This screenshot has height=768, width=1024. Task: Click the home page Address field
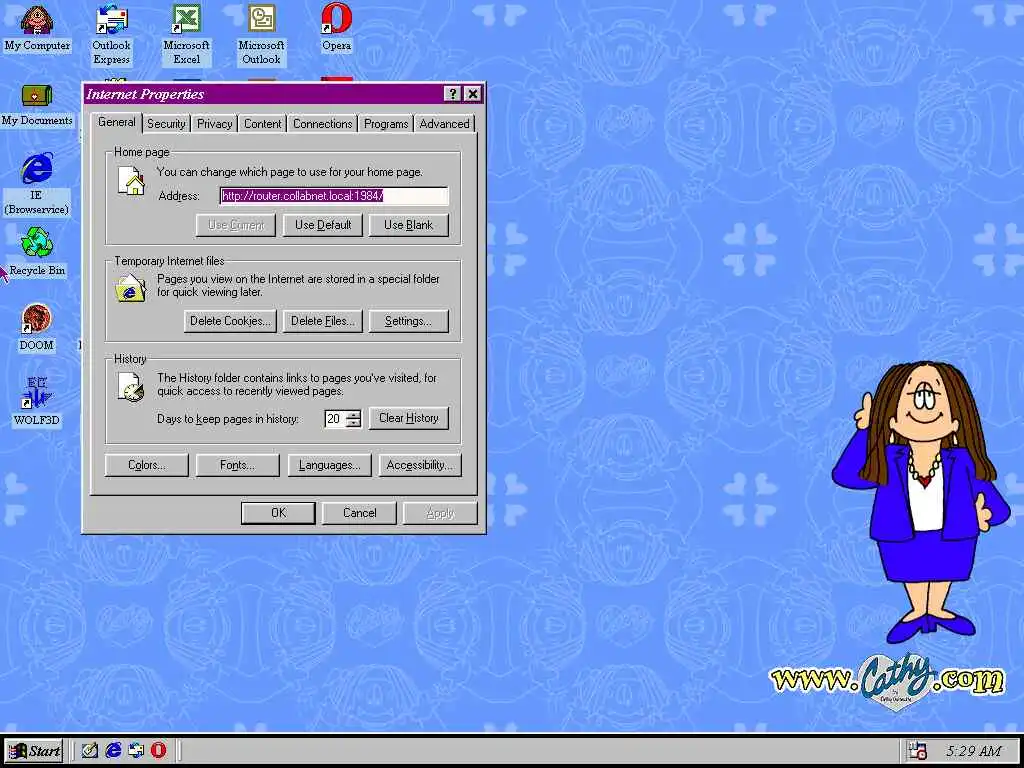tap(334, 195)
